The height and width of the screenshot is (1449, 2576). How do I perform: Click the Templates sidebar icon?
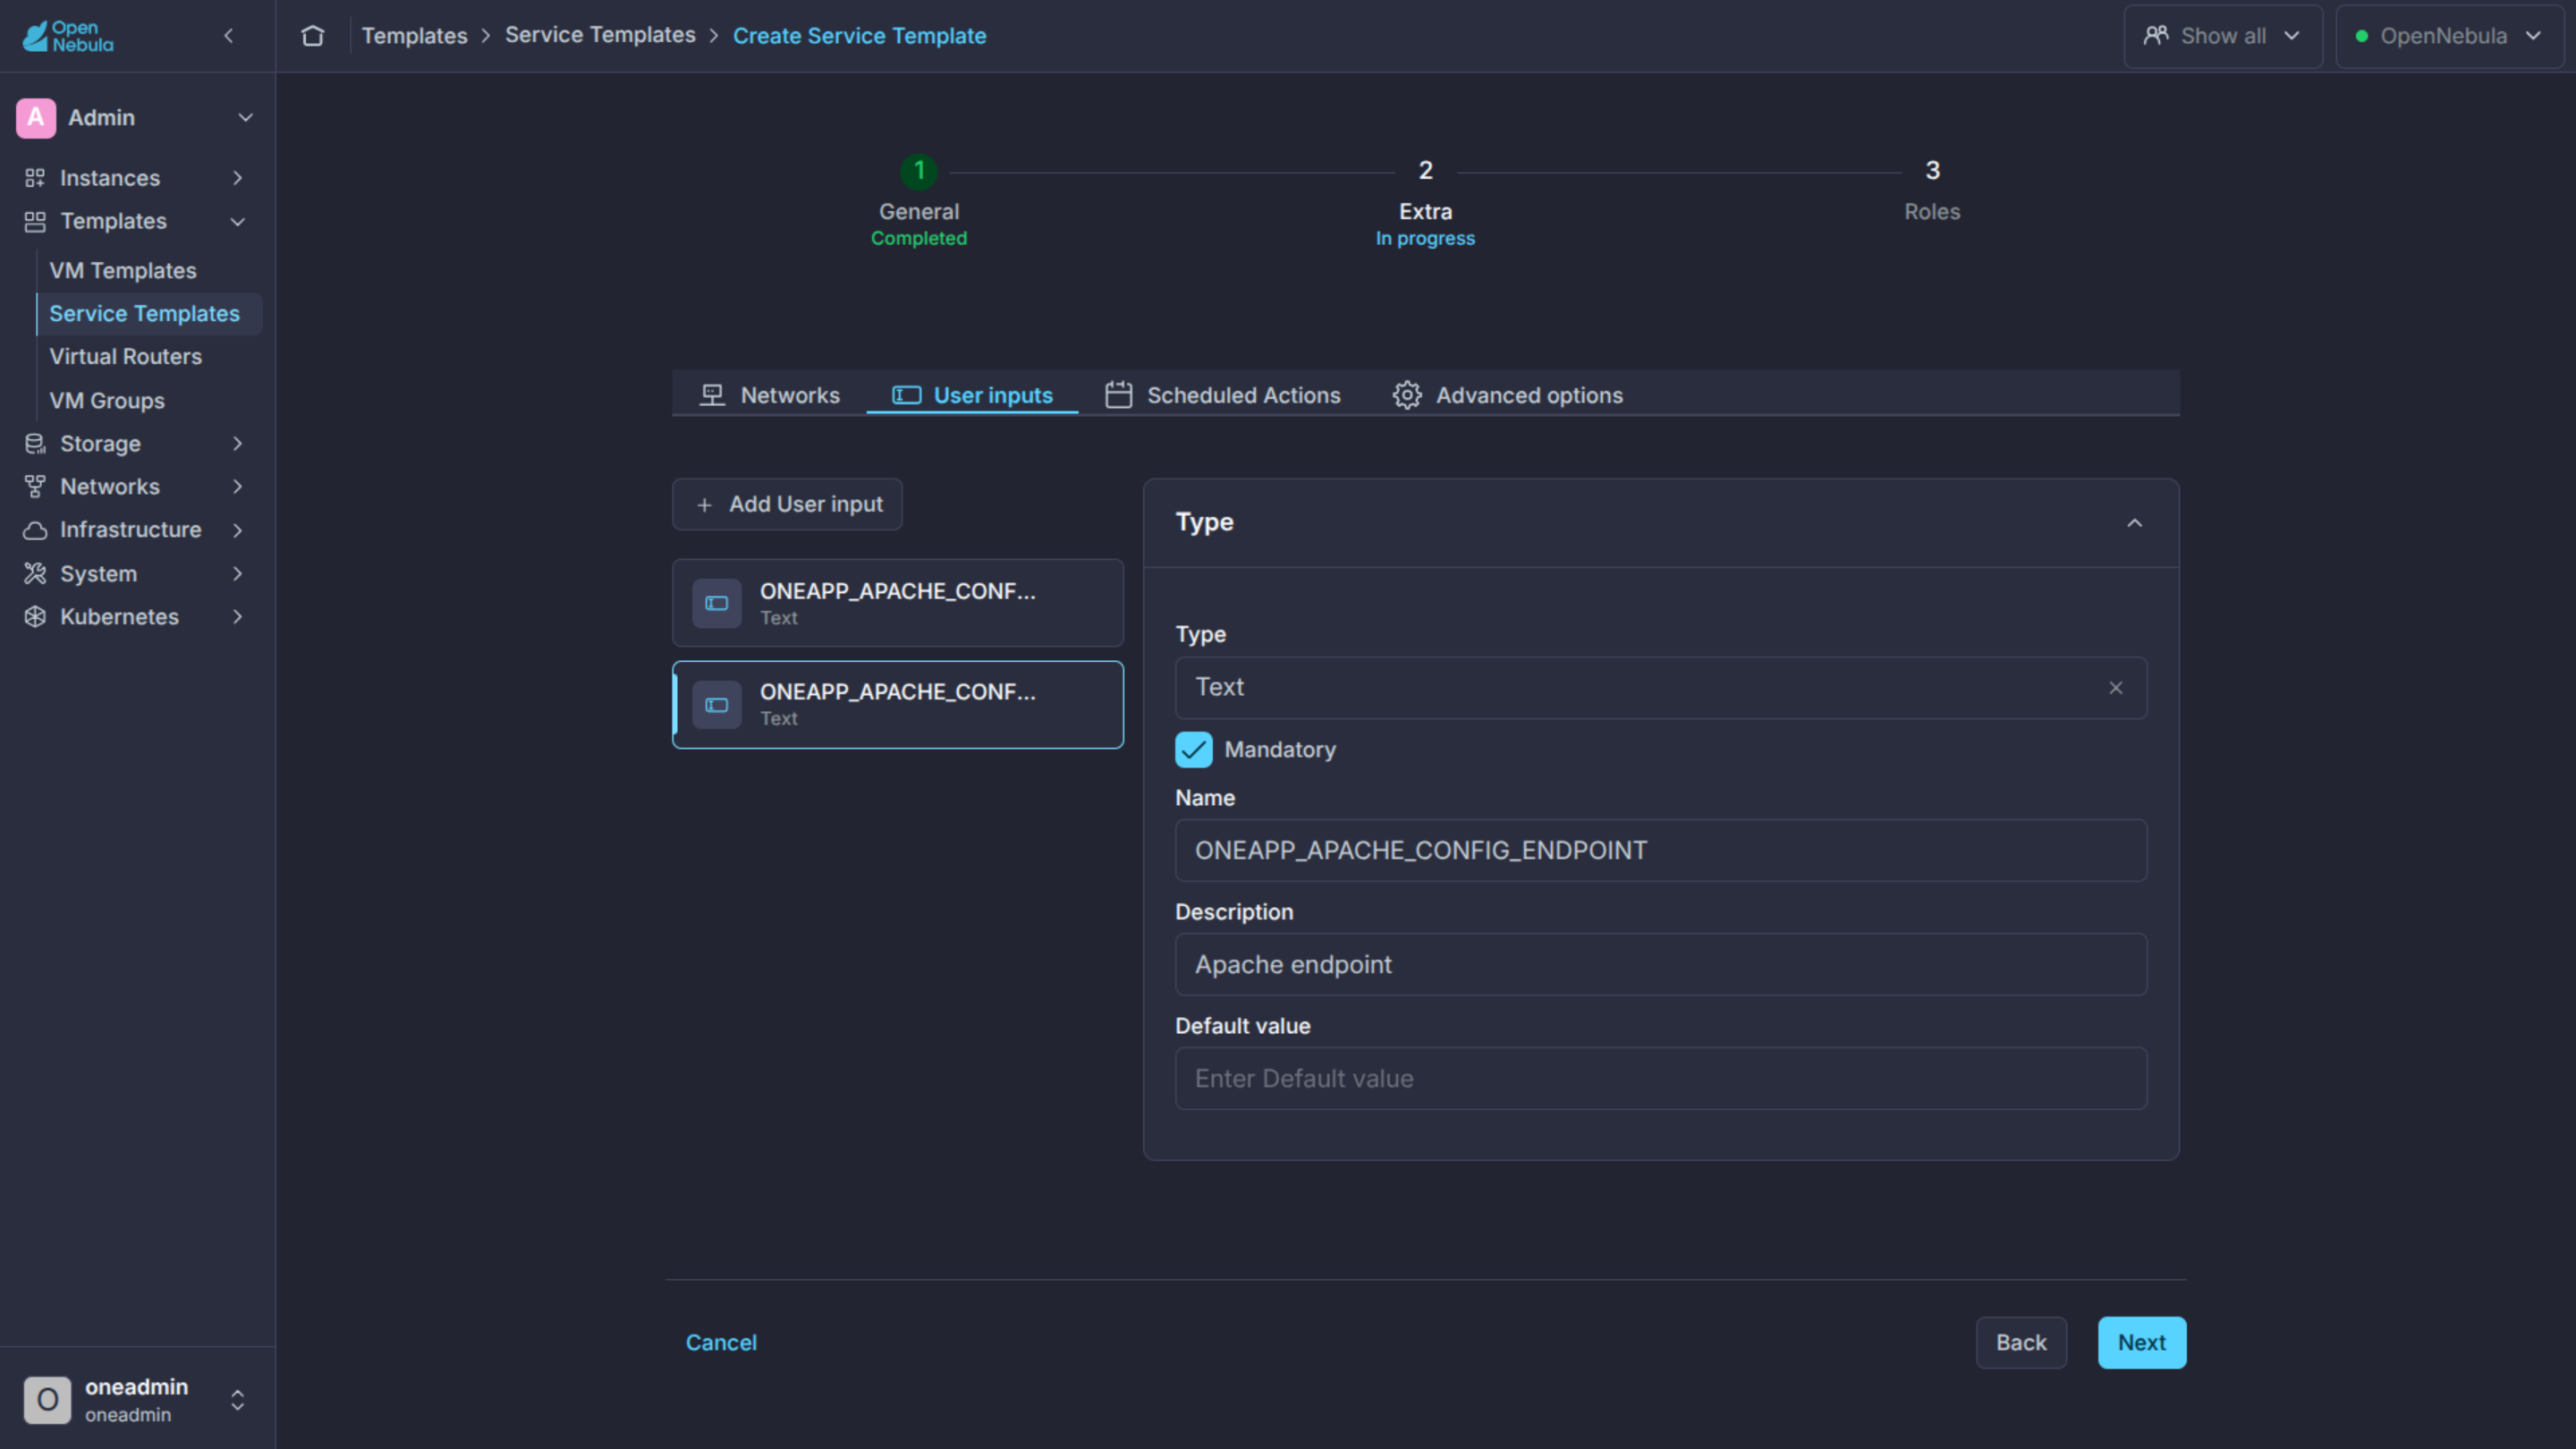(35, 221)
